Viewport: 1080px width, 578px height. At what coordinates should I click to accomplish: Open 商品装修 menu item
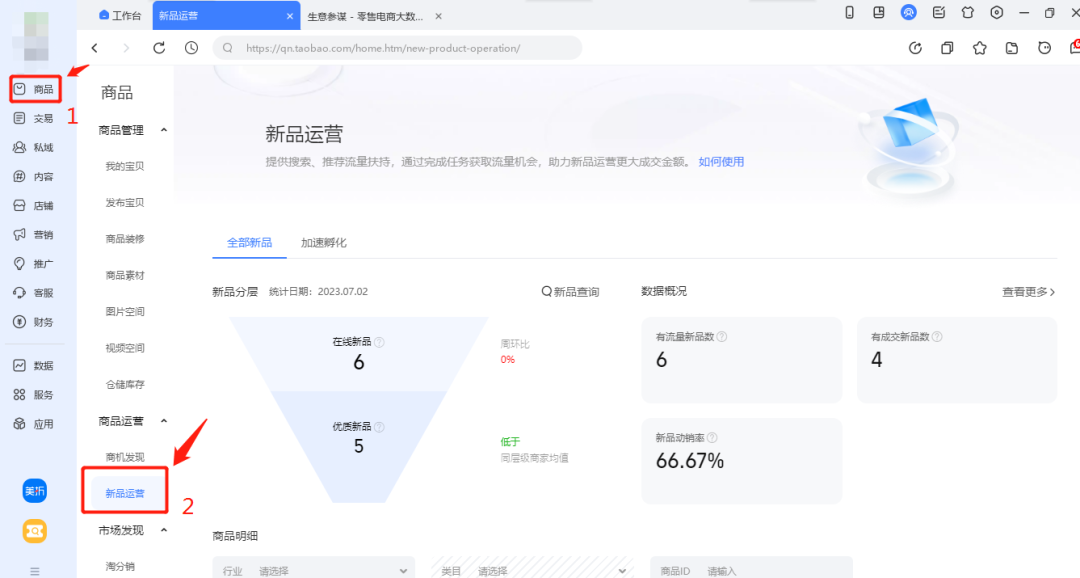pos(125,239)
